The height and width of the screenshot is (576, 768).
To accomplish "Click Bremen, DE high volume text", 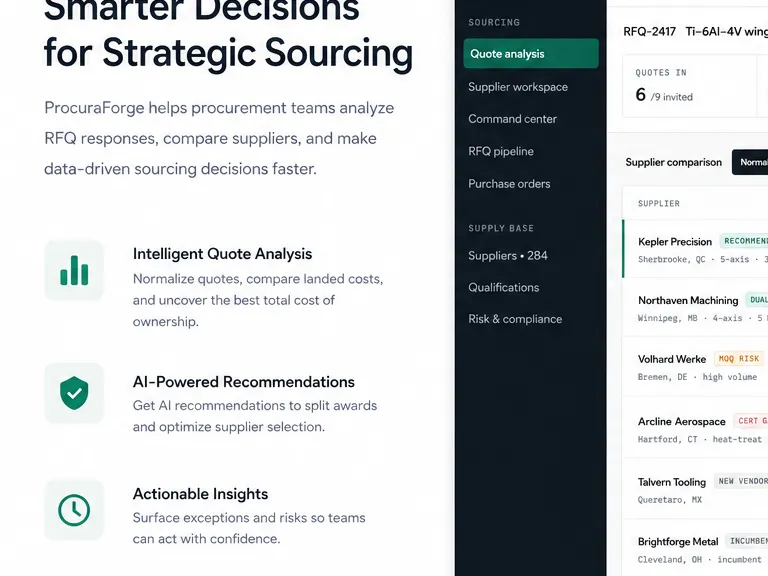I will (x=697, y=377).
